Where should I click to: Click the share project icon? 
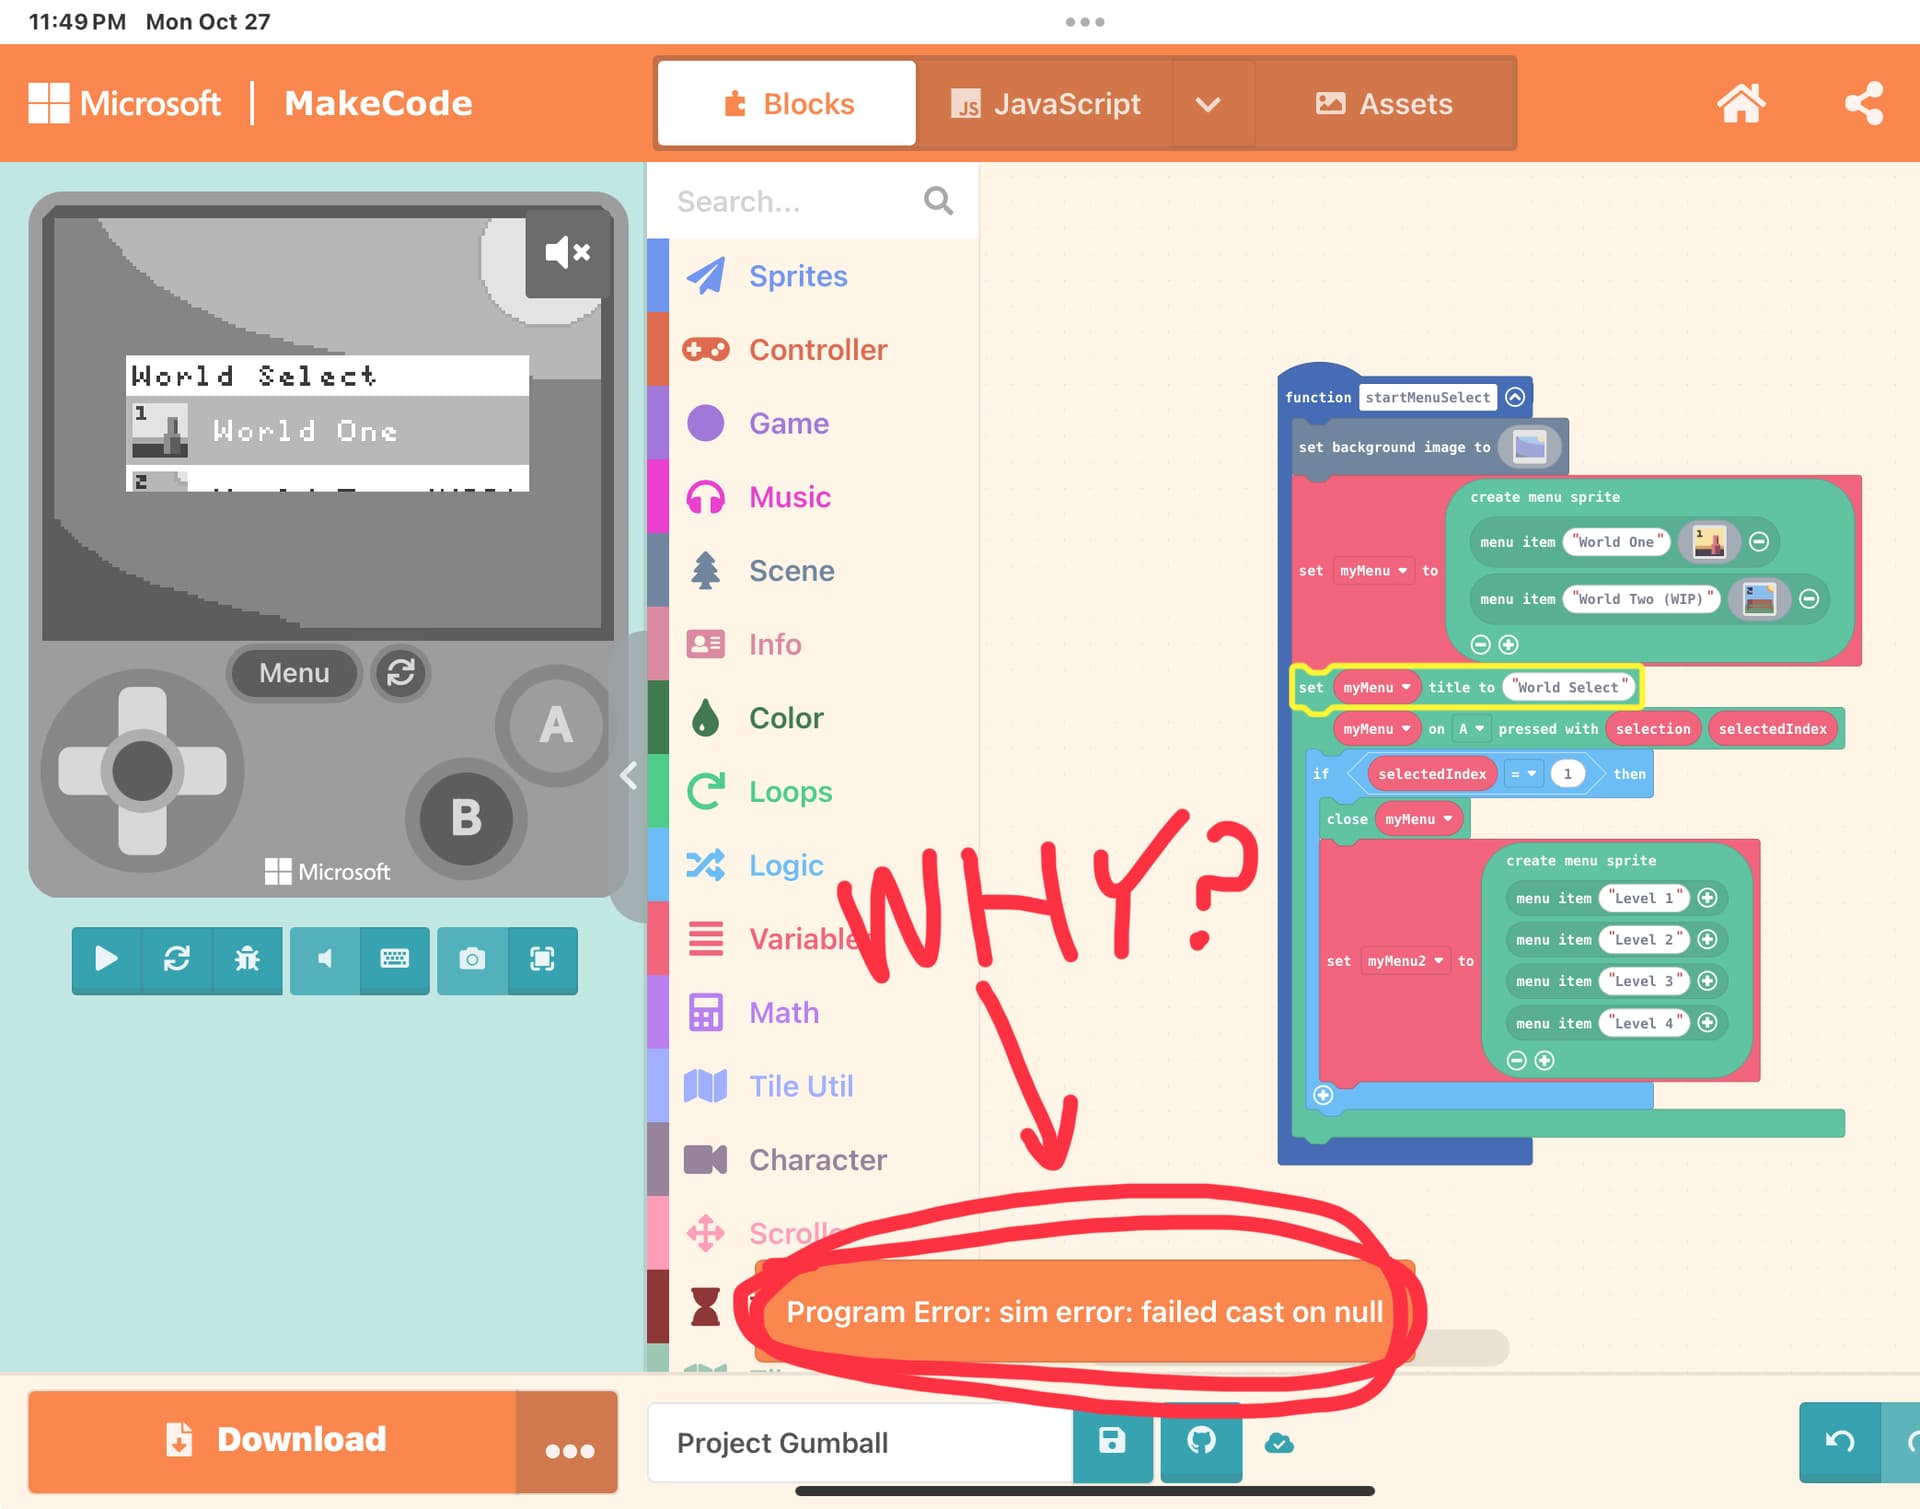coord(1863,103)
